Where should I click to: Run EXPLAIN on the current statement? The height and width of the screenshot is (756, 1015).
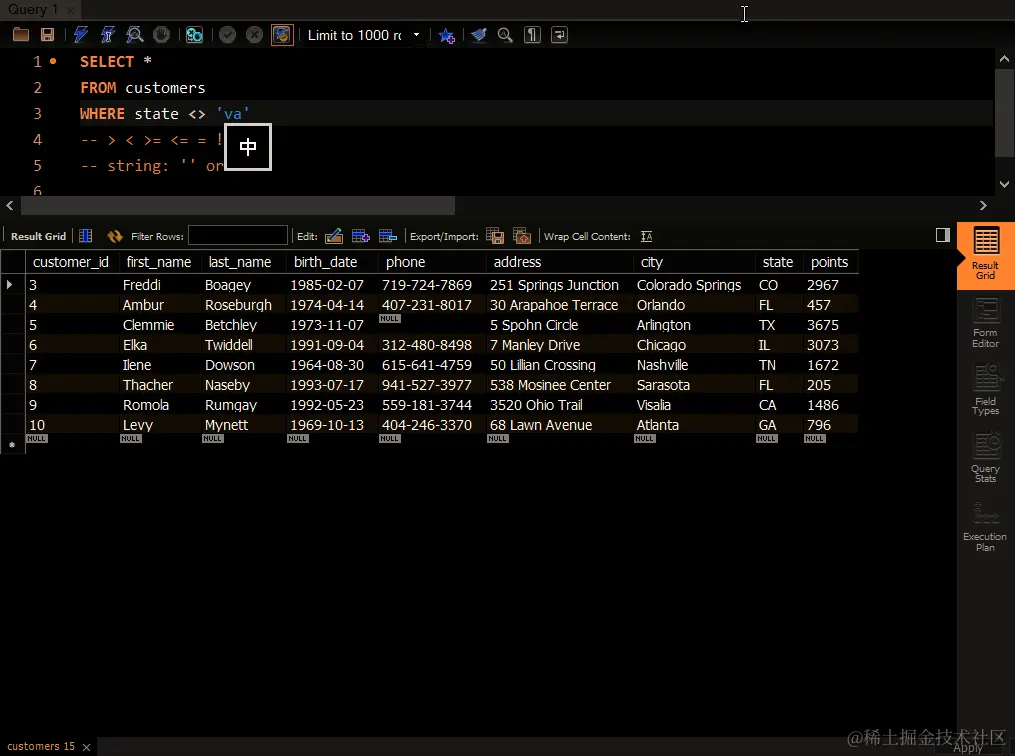coord(135,35)
